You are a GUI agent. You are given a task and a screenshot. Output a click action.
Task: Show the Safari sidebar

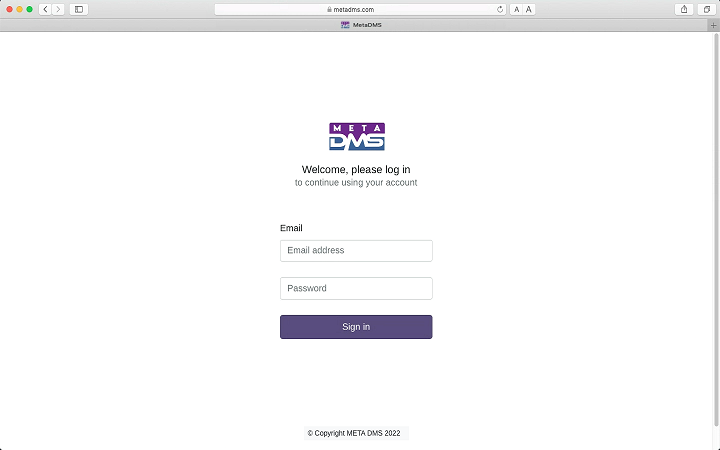[x=79, y=9]
